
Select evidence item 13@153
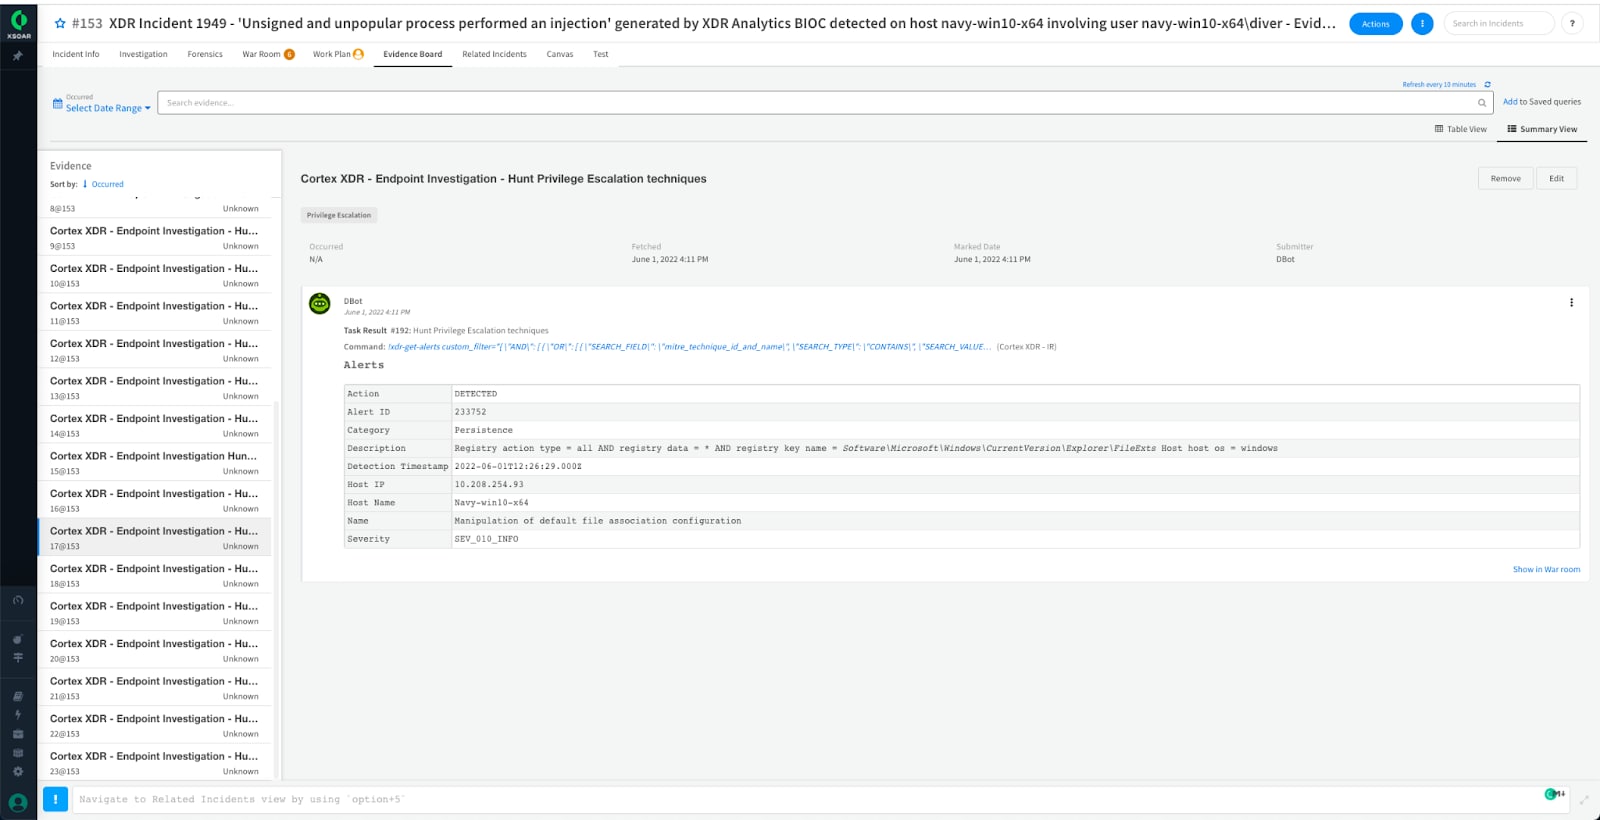pos(154,388)
